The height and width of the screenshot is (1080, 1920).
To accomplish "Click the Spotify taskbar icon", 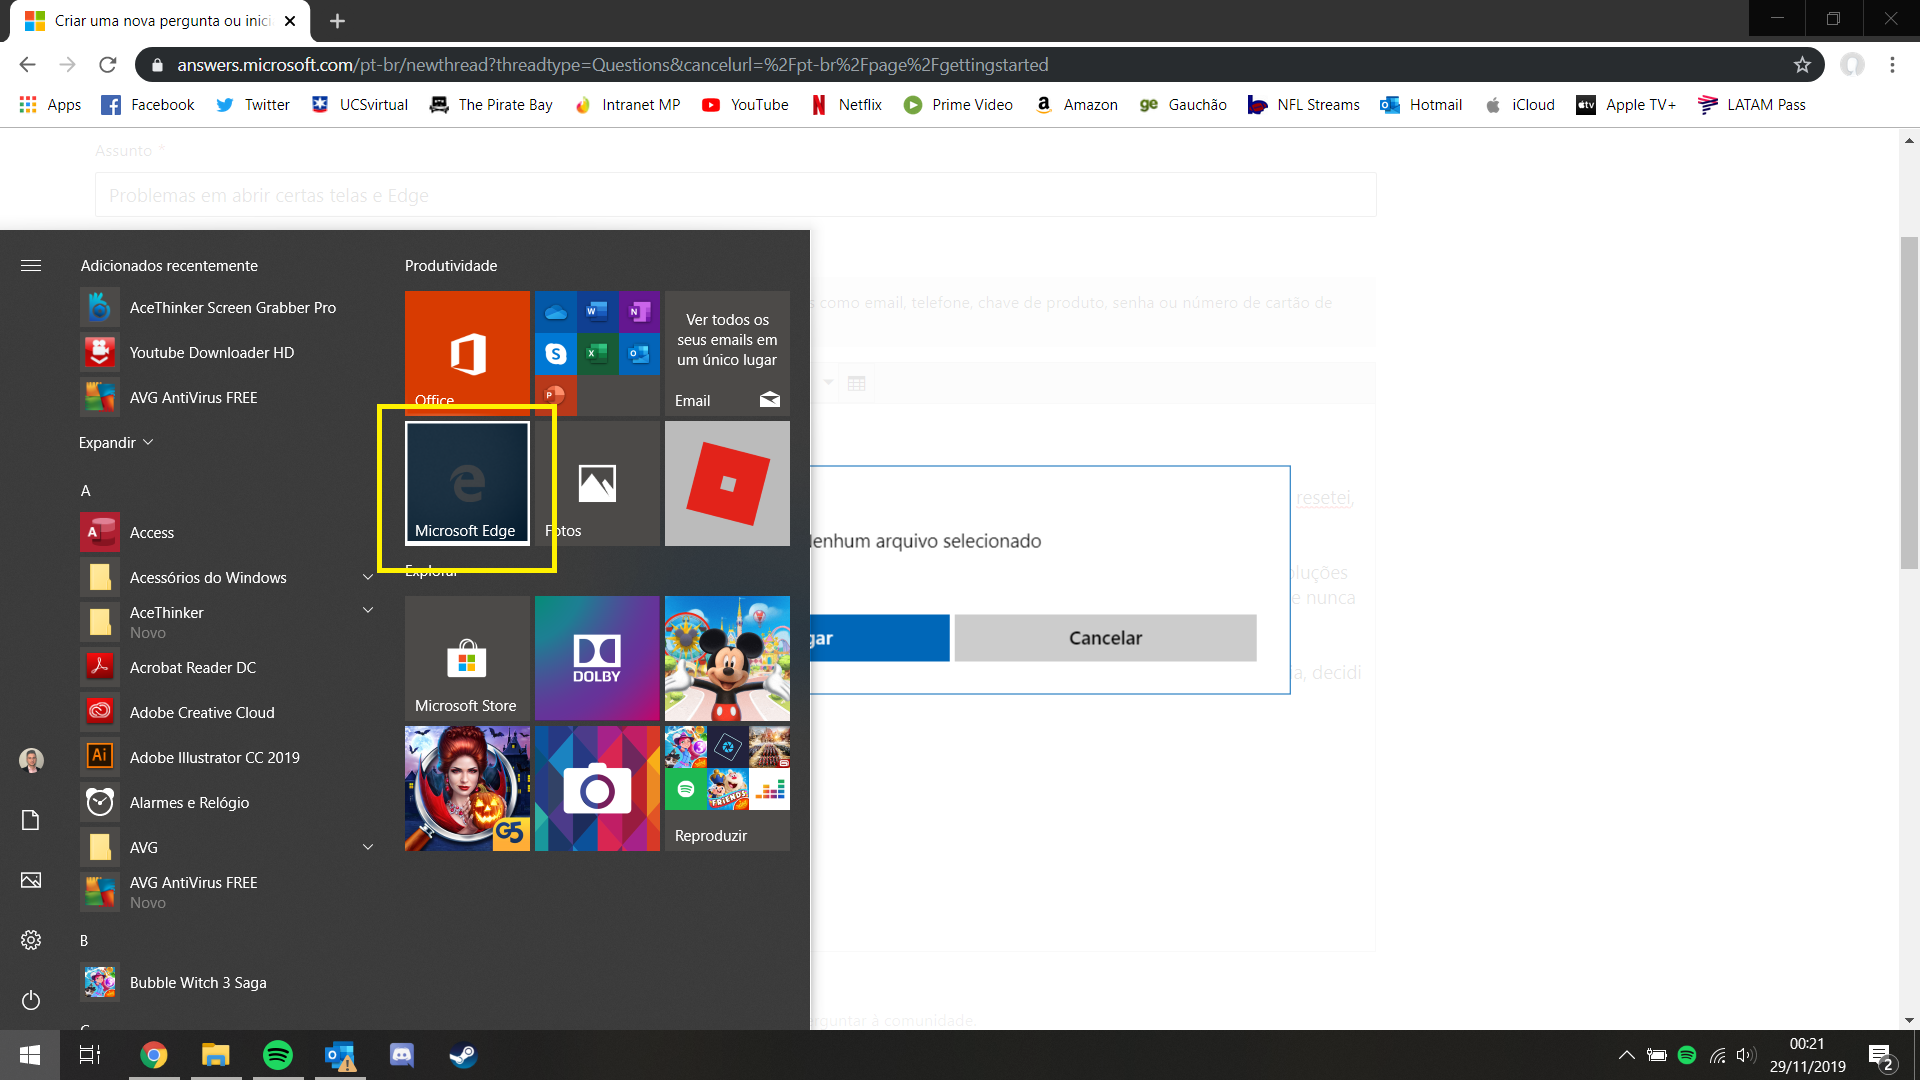I will point(278,1055).
